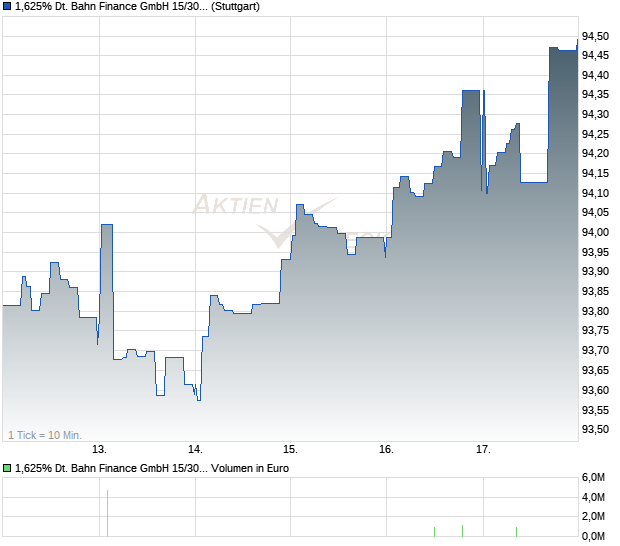The width and height of the screenshot is (620, 546).
Task: Click the y-axis price label '93,60'
Action: tap(595, 390)
